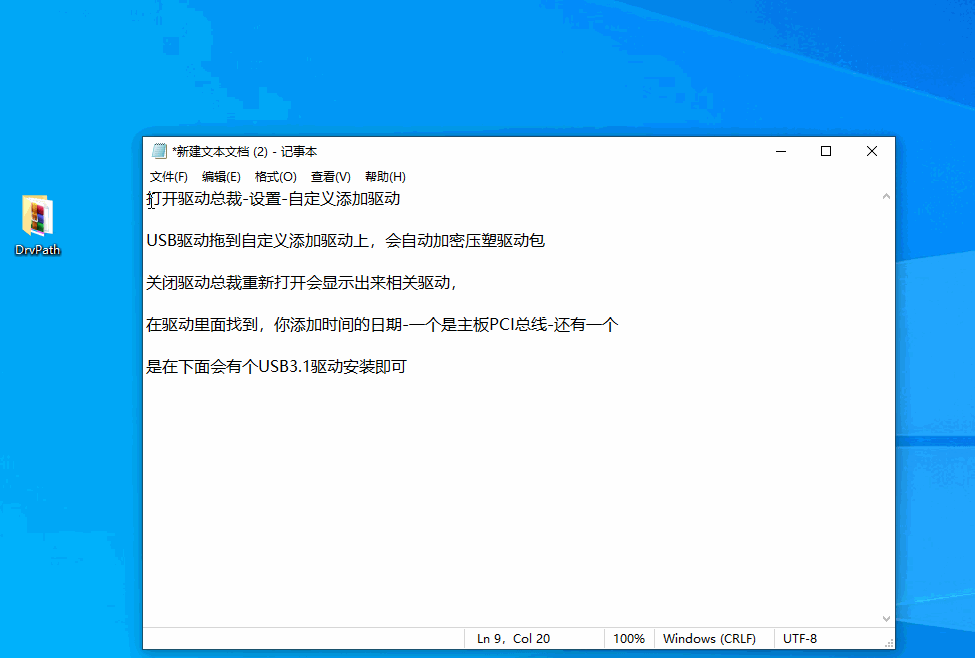Viewport: 975px width, 658px height.
Task: Open the 查看(V) menu
Action: click(x=330, y=176)
